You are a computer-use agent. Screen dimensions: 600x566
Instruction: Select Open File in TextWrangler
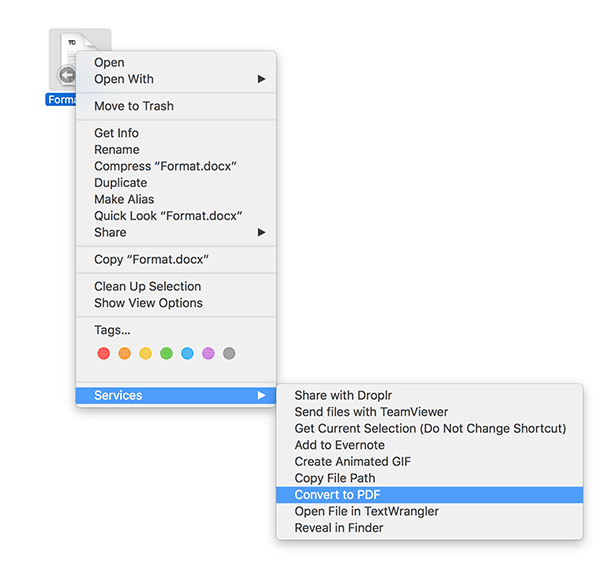[430, 511]
